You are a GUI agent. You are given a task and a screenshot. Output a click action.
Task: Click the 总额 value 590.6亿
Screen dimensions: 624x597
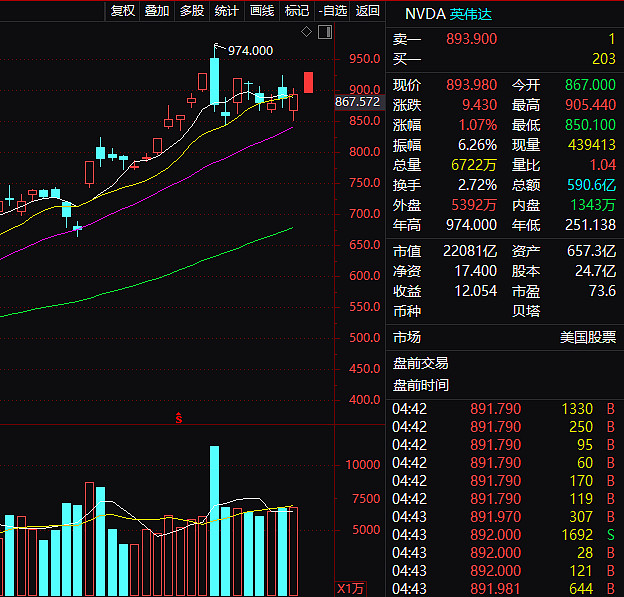pos(591,185)
